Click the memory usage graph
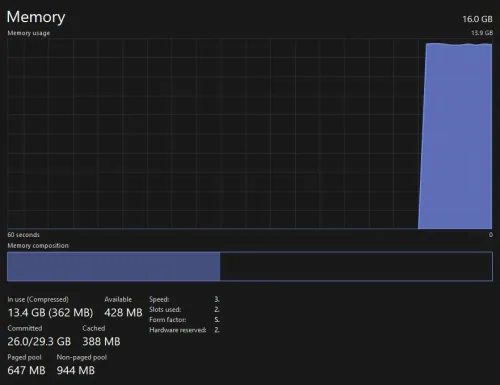Screen dimensions: 500x385 (250, 134)
